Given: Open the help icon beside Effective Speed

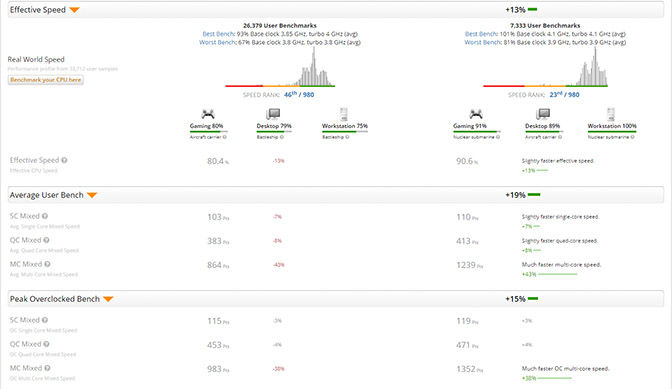Looking at the screenshot, I should [64, 160].
